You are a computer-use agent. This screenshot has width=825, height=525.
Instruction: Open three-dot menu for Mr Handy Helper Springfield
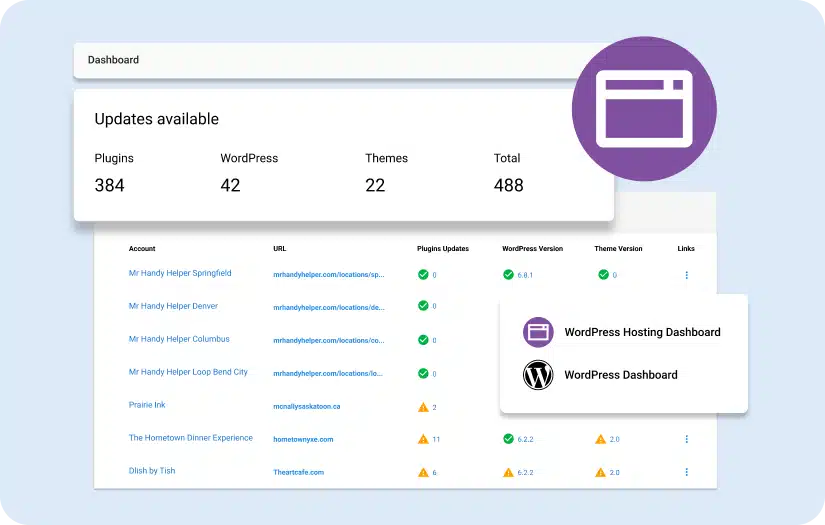tap(686, 275)
